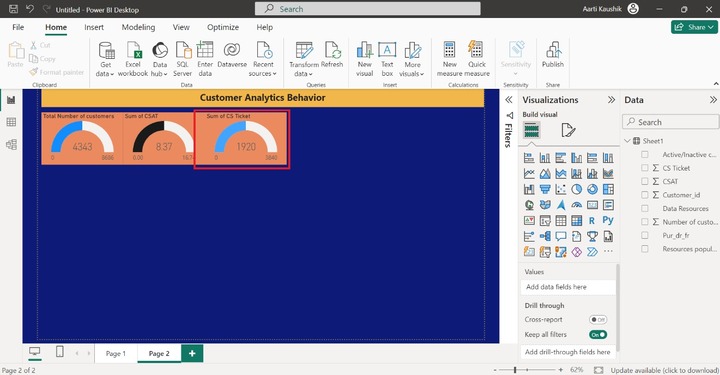Viewport: 720px width, 375px height.
Task: Select the Scatter chart visualization
Action: click(x=561, y=189)
